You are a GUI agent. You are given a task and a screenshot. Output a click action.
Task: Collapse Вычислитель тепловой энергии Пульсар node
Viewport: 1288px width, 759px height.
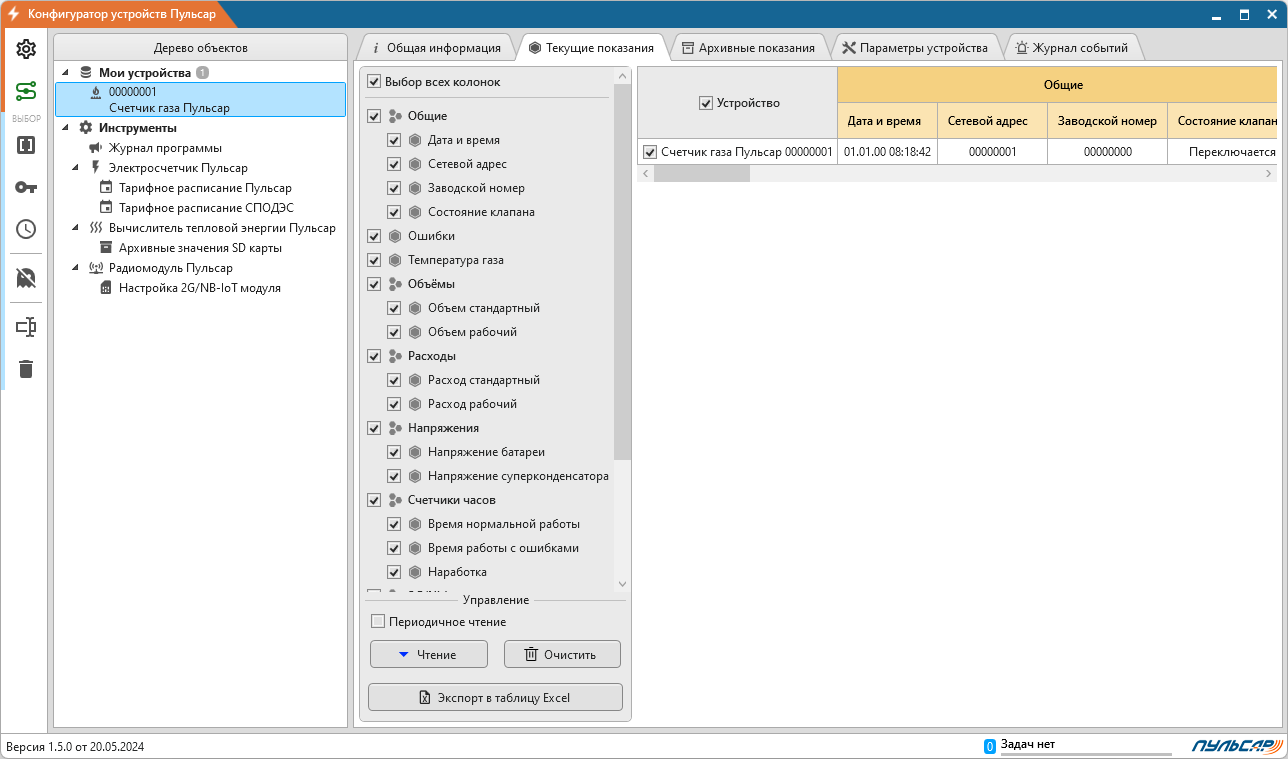point(76,228)
